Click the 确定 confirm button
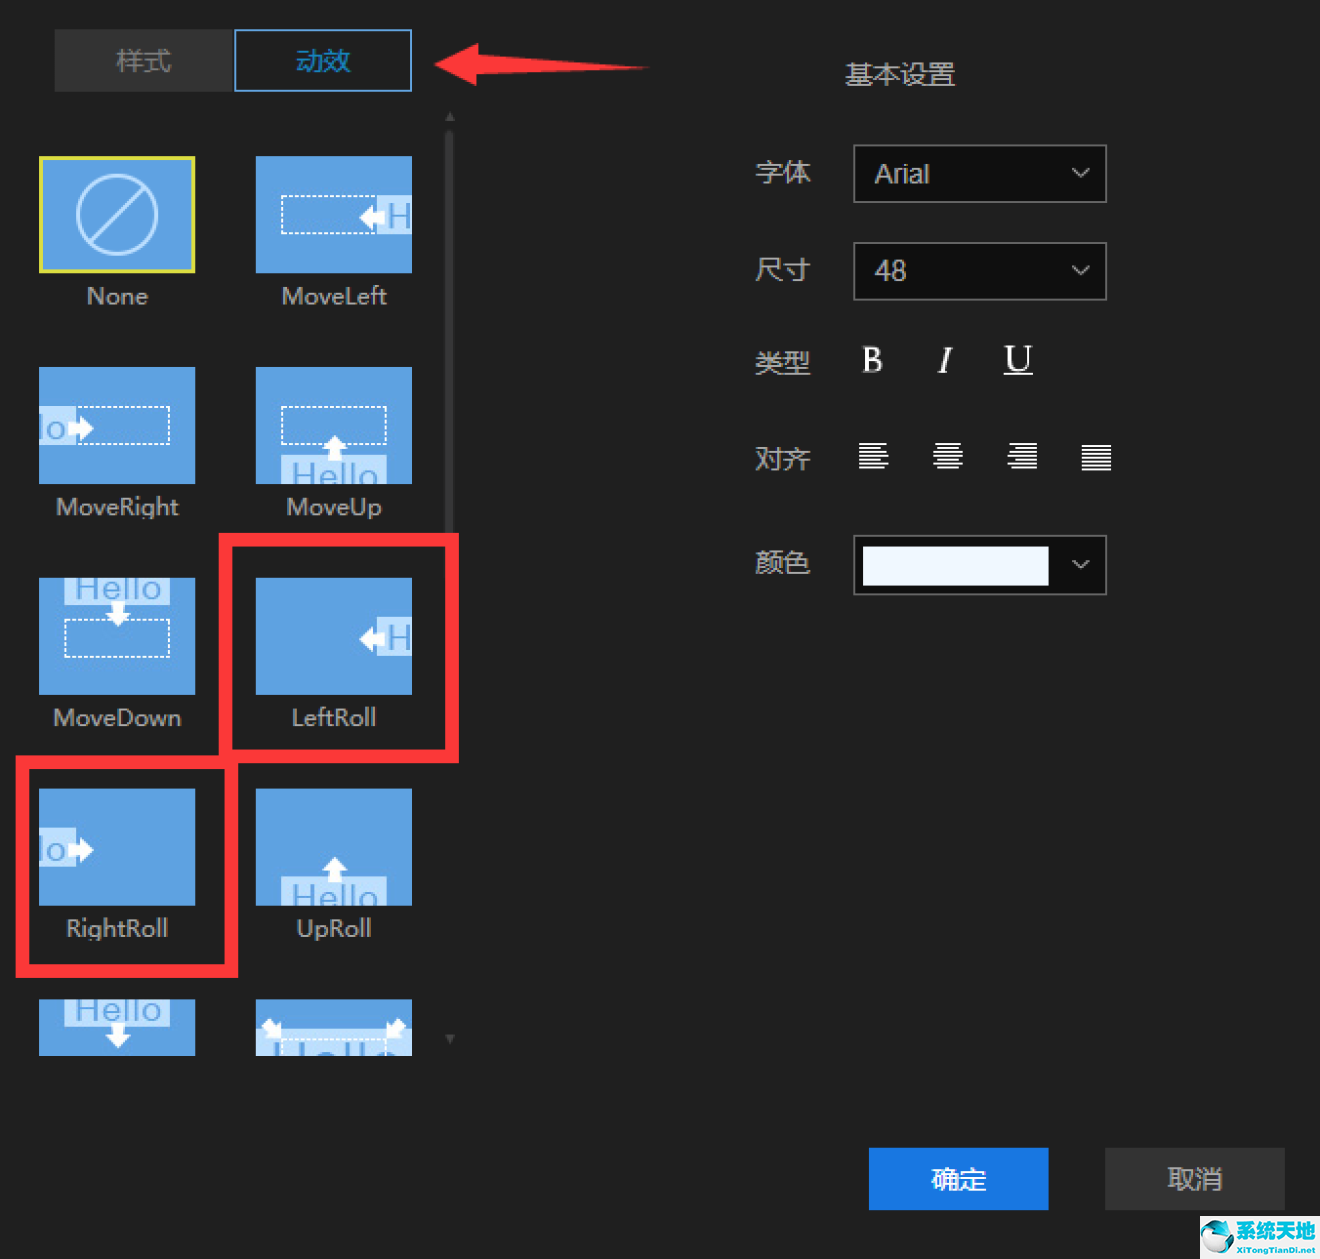This screenshot has height=1259, width=1320. [x=958, y=1179]
